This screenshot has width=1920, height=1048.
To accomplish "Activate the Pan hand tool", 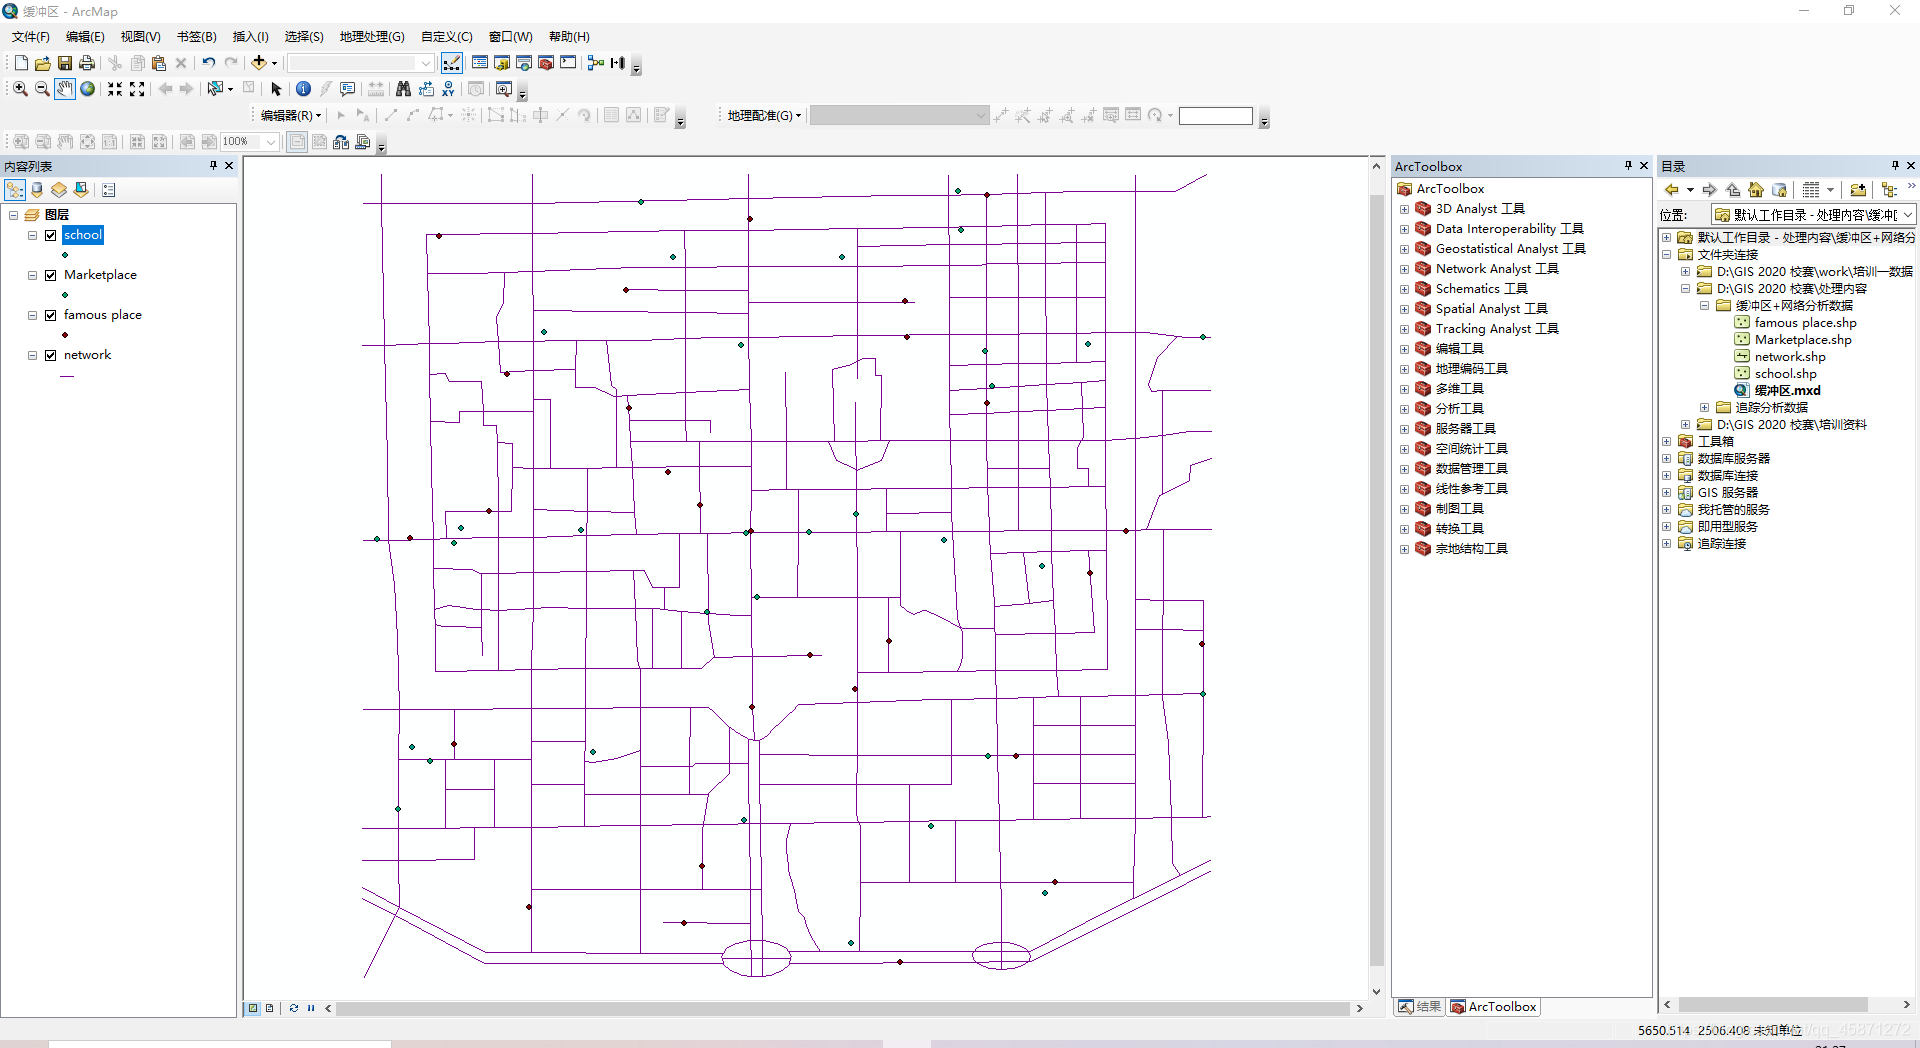I will pos(64,89).
